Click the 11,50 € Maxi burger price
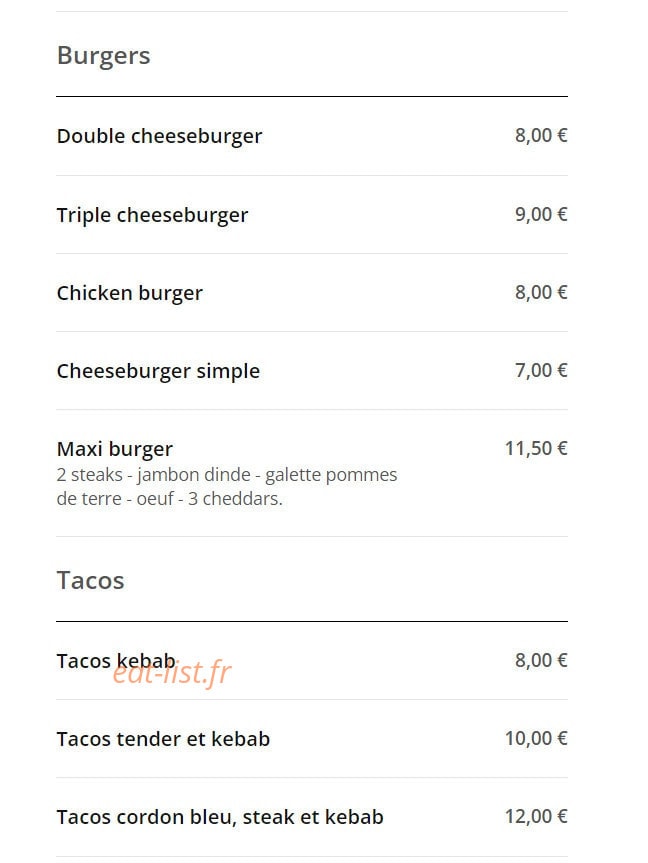648x863 pixels. coord(536,449)
